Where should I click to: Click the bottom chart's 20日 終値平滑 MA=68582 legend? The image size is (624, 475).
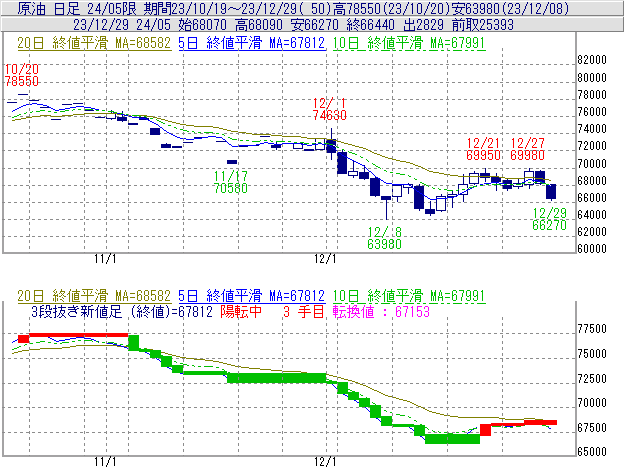pyautogui.click(x=94, y=296)
